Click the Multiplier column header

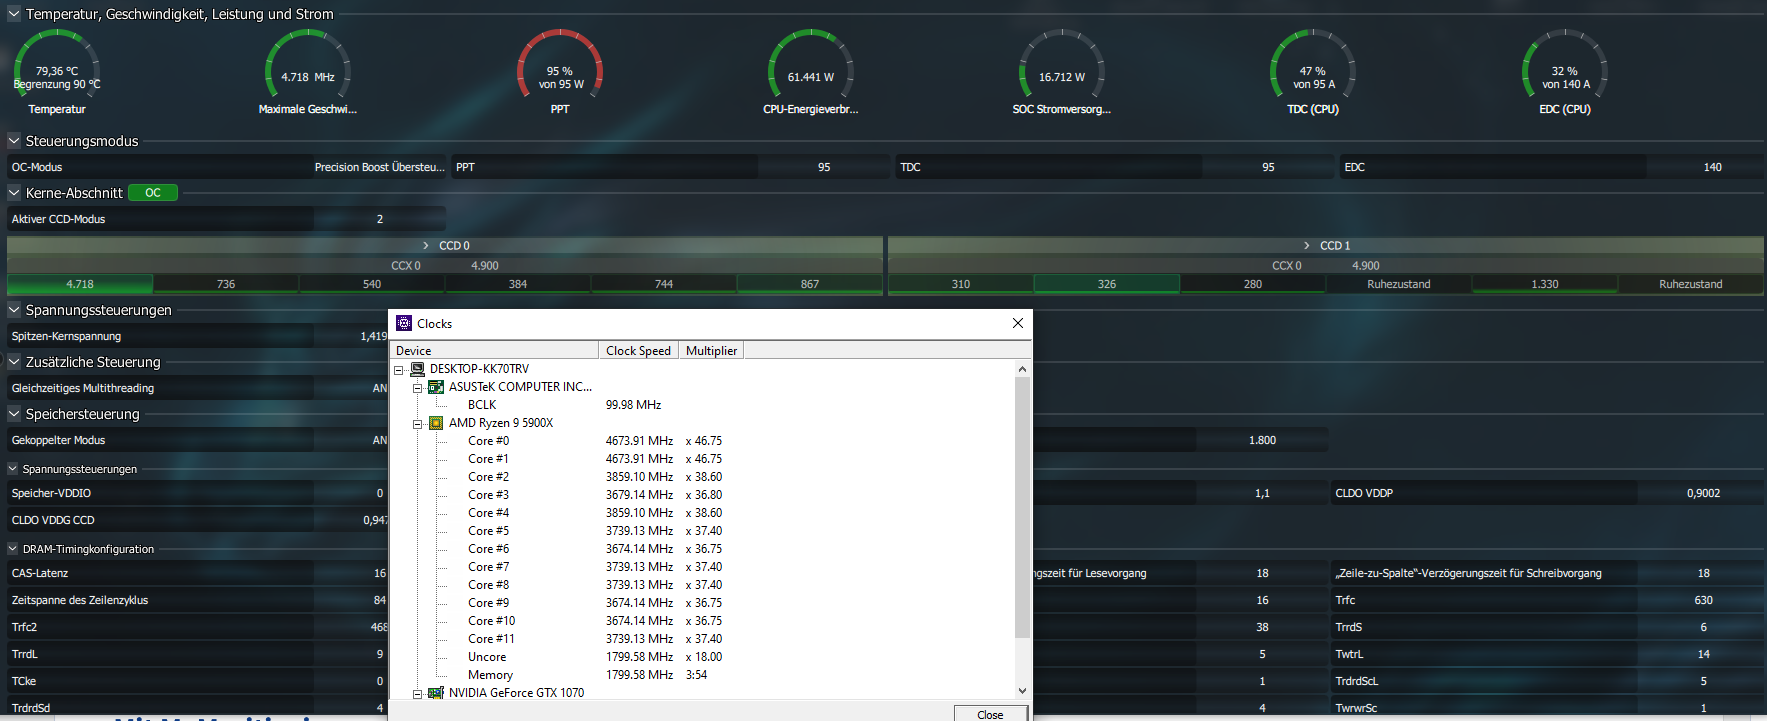(x=711, y=351)
